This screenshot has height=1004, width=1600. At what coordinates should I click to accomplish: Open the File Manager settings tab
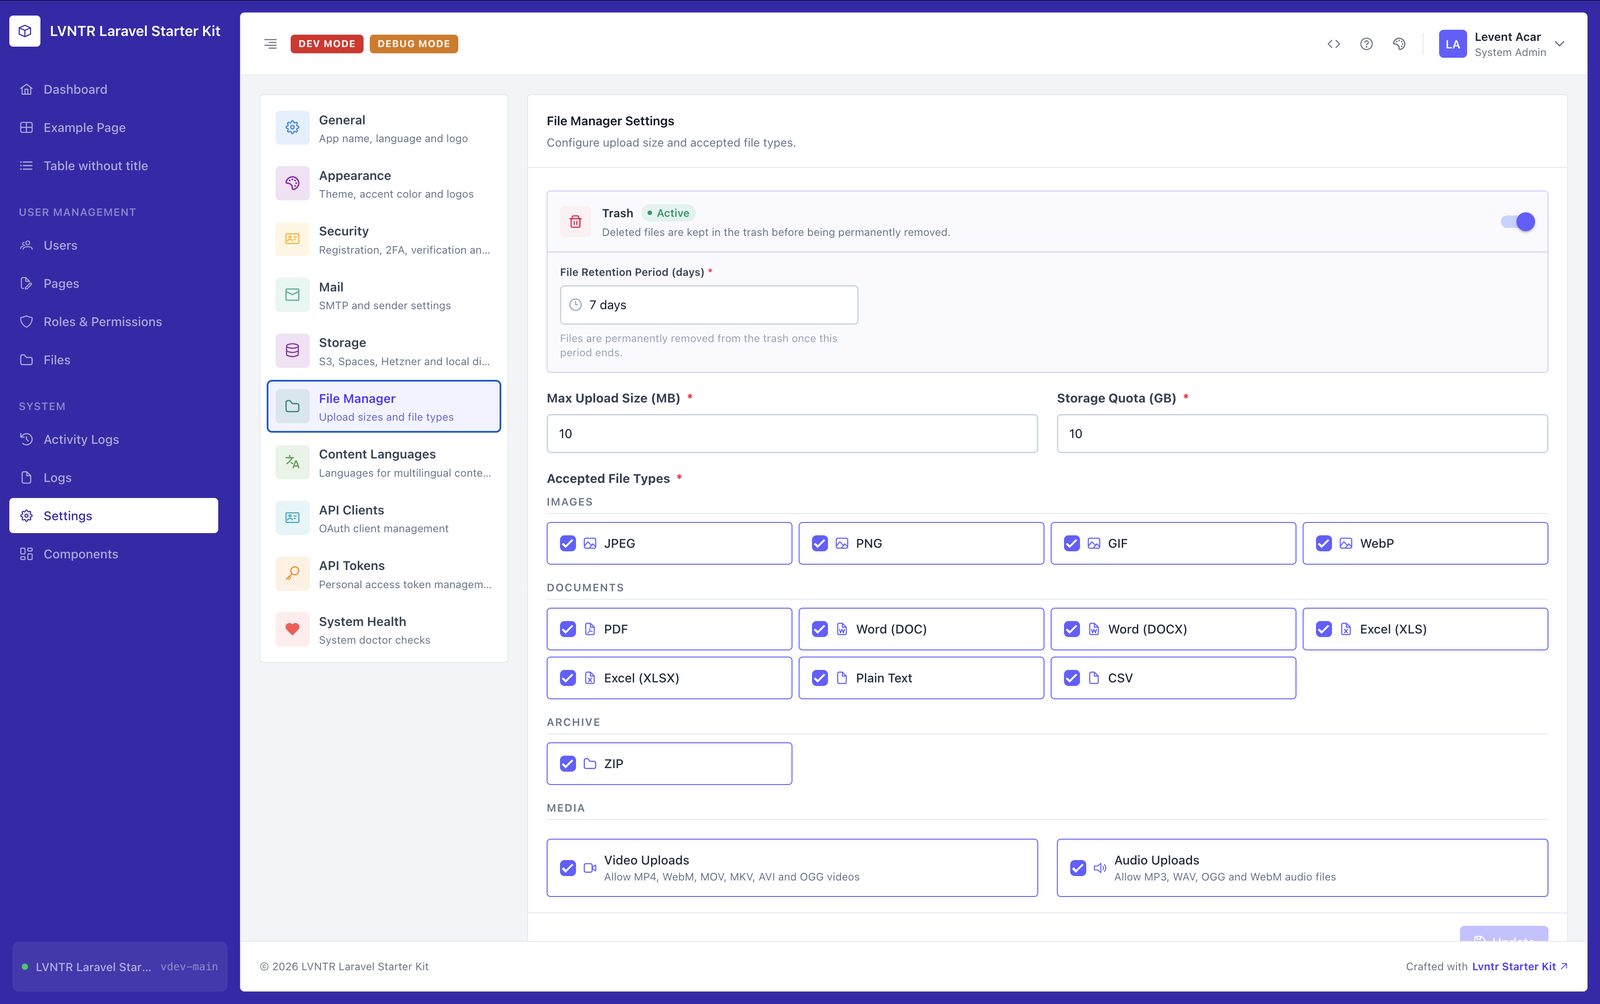point(384,406)
